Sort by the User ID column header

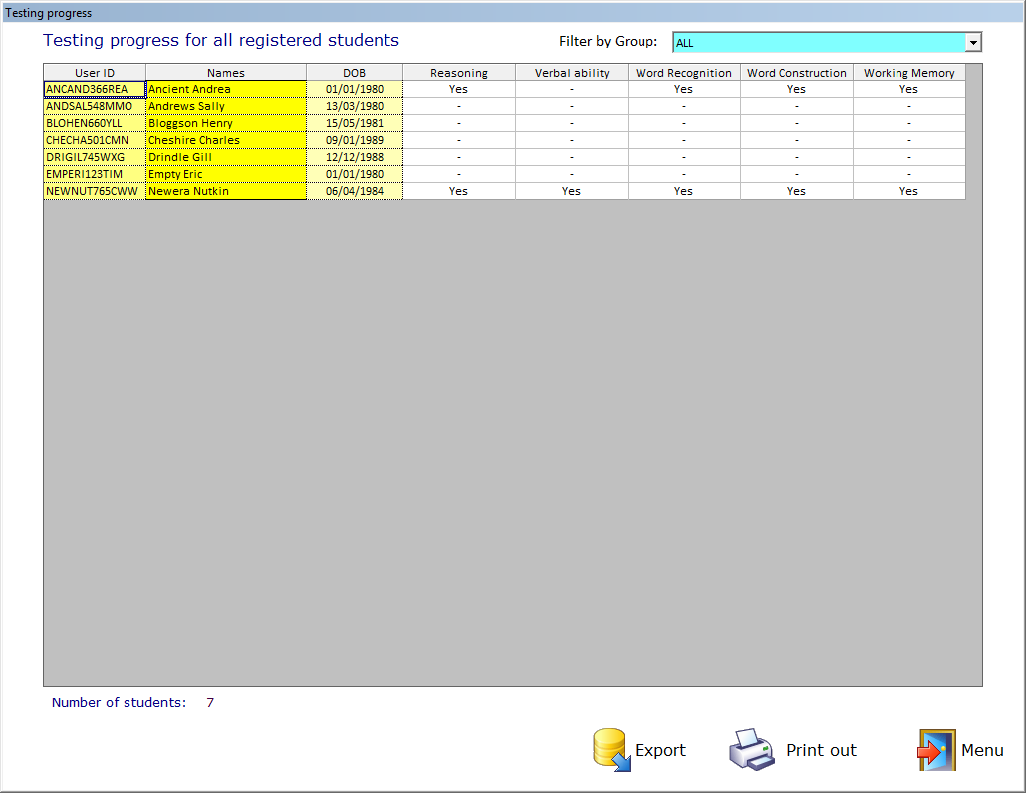[95, 73]
